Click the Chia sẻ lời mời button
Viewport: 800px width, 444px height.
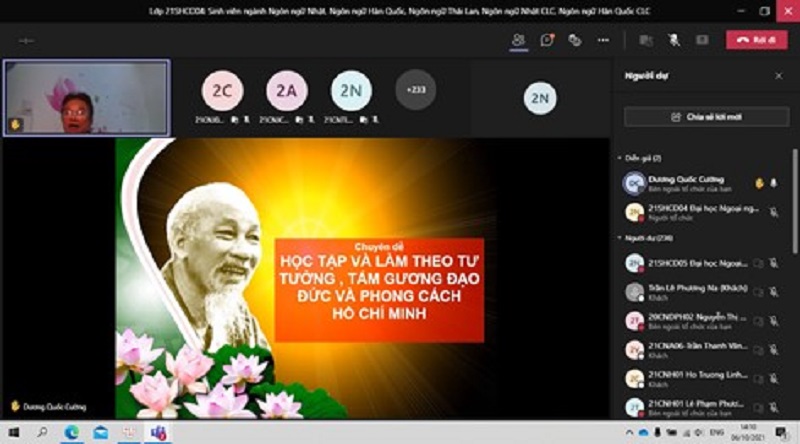tap(706, 117)
